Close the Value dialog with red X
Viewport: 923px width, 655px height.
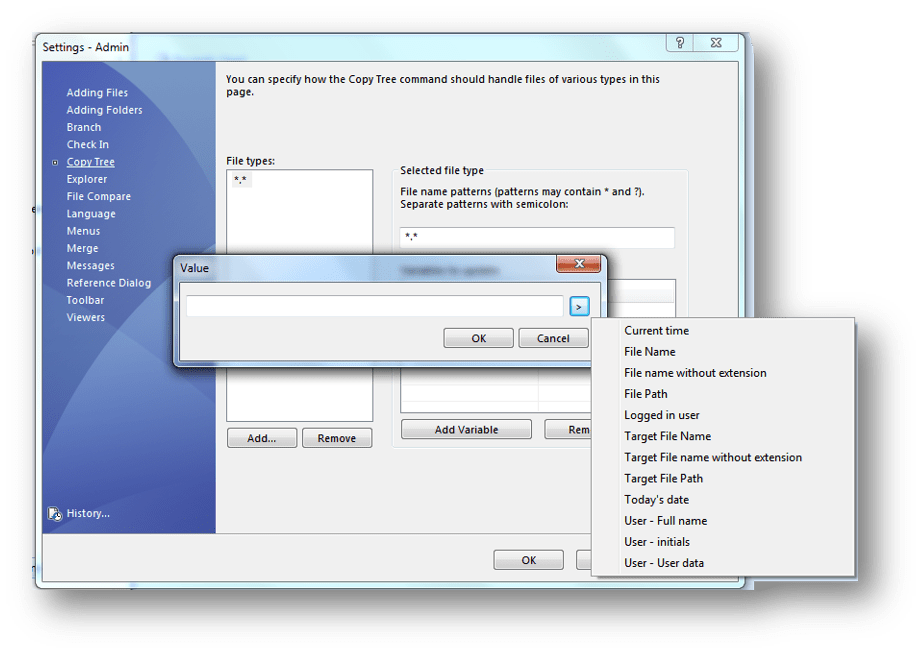point(579,264)
